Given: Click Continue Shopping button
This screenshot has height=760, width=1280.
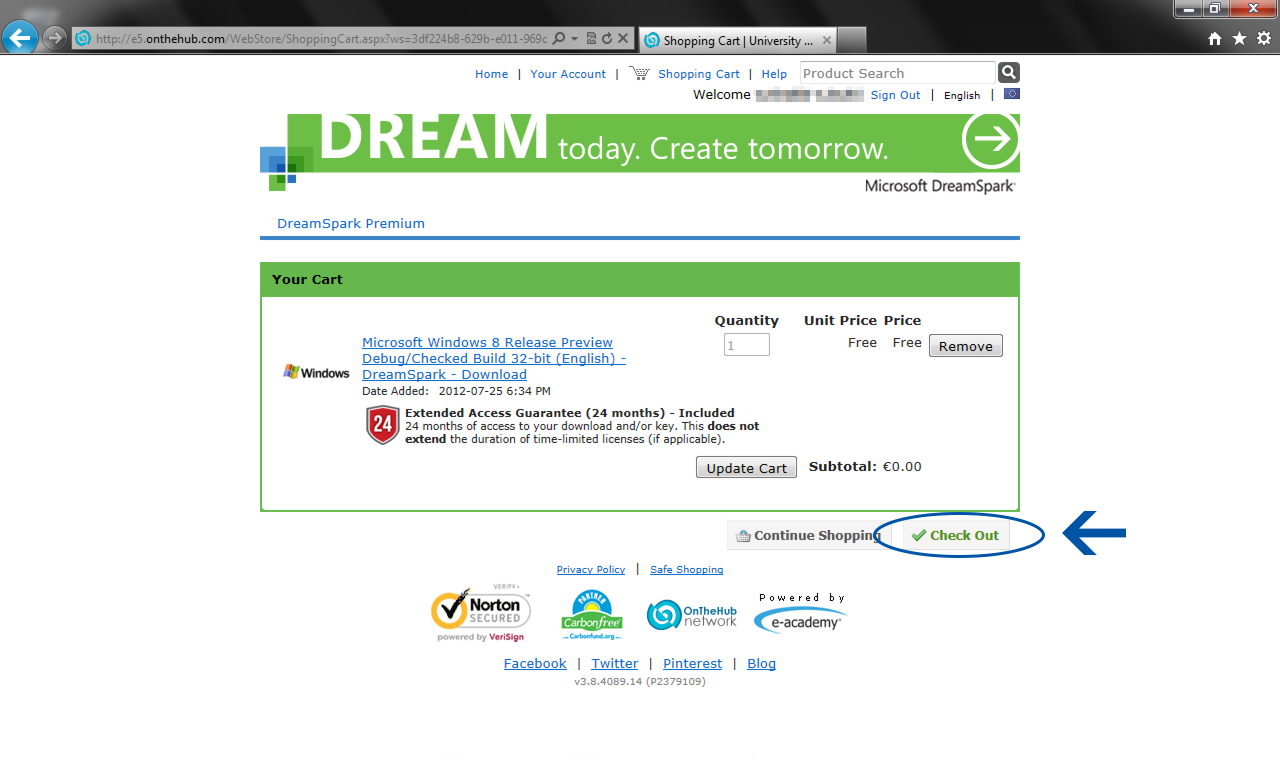Looking at the screenshot, I should (808, 536).
